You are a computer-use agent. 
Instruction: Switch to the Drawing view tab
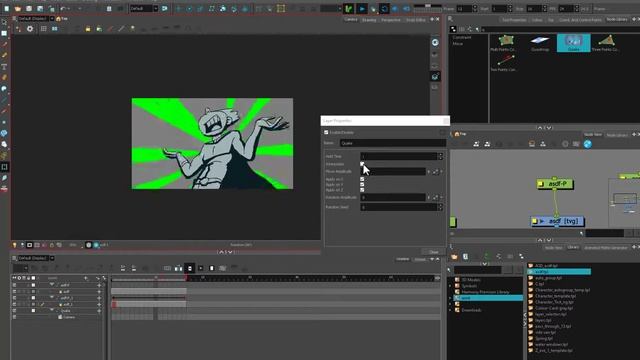point(369,20)
